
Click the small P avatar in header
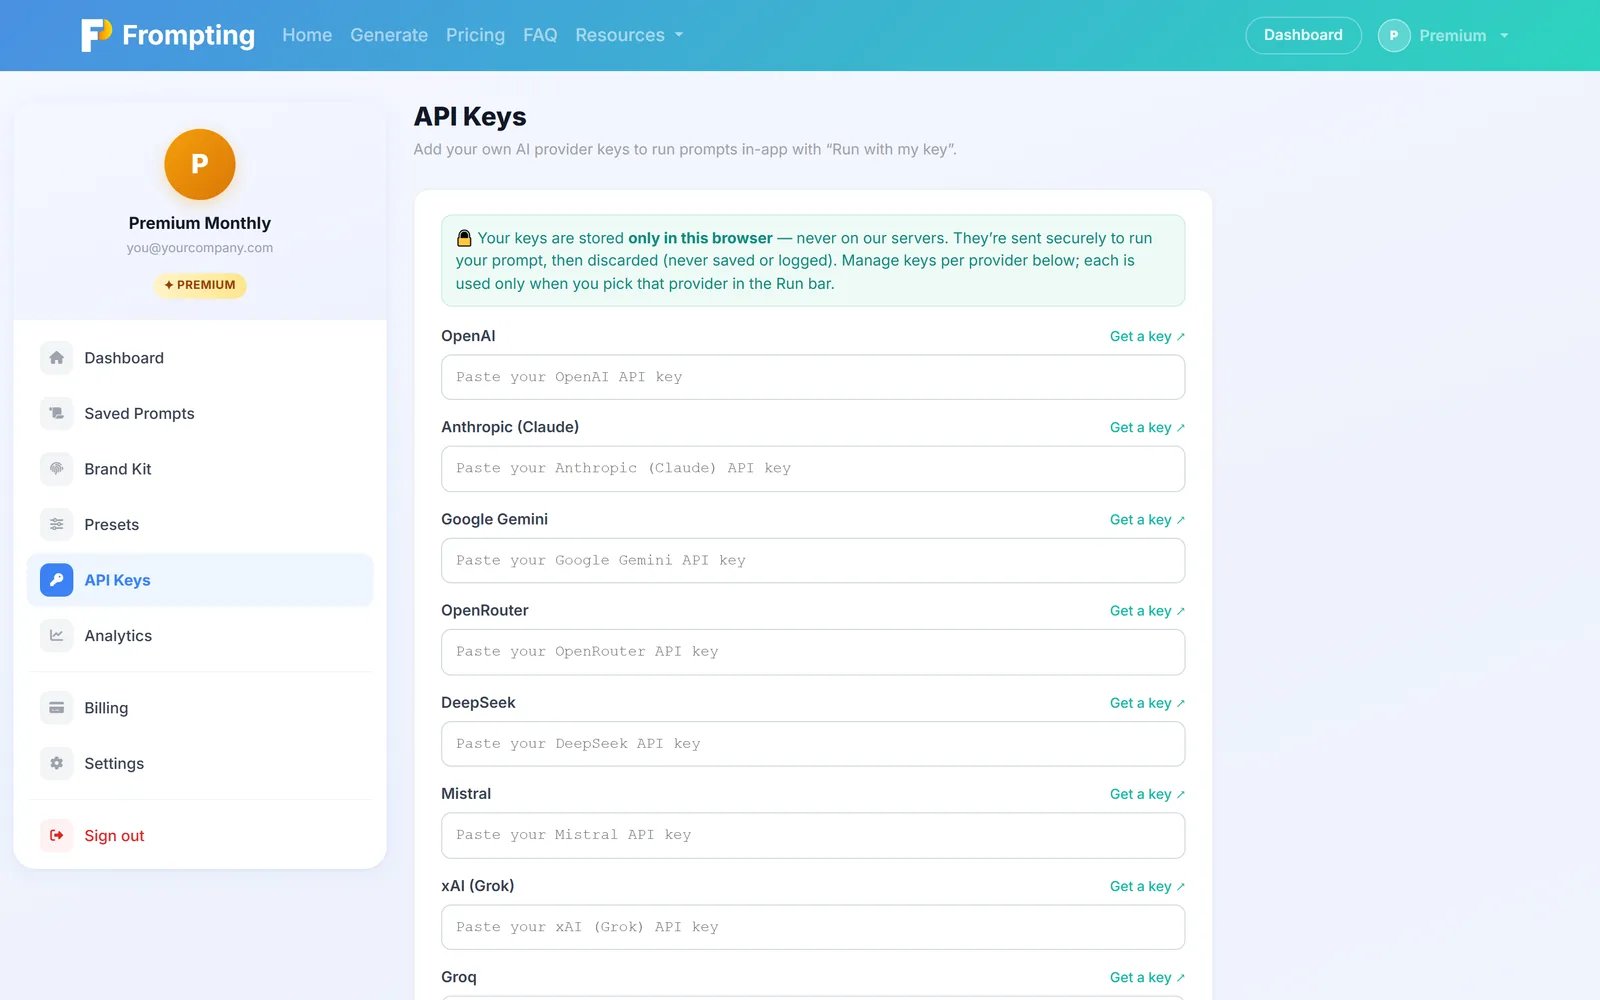pos(1394,35)
